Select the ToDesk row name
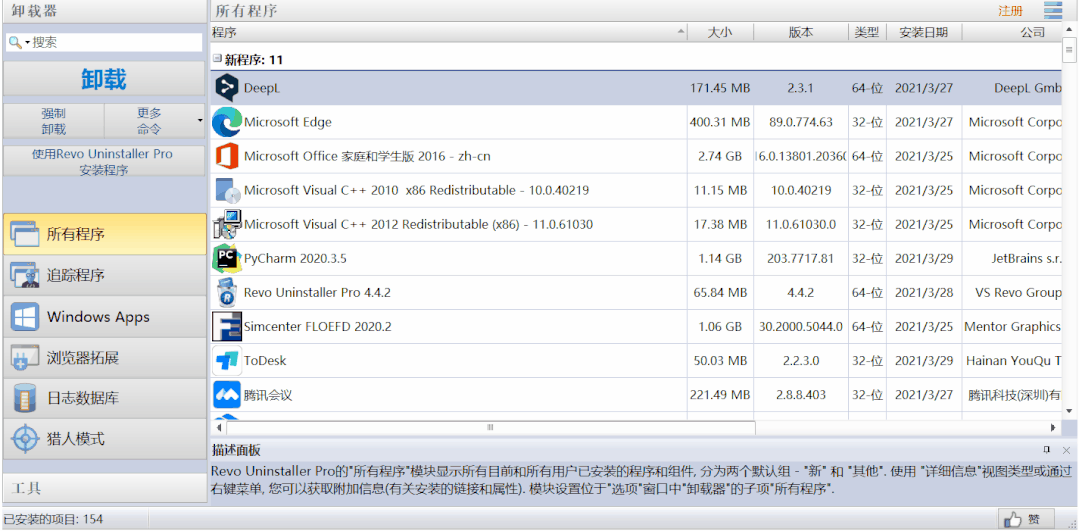 coord(265,360)
